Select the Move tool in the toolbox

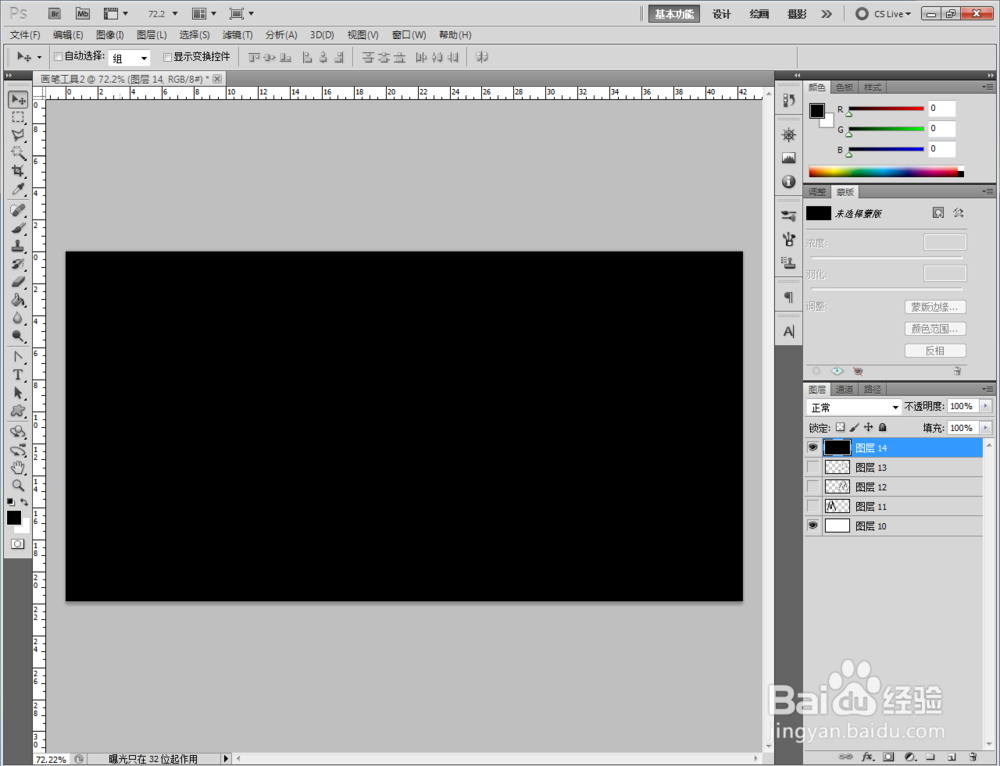pyautogui.click(x=18, y=99)
